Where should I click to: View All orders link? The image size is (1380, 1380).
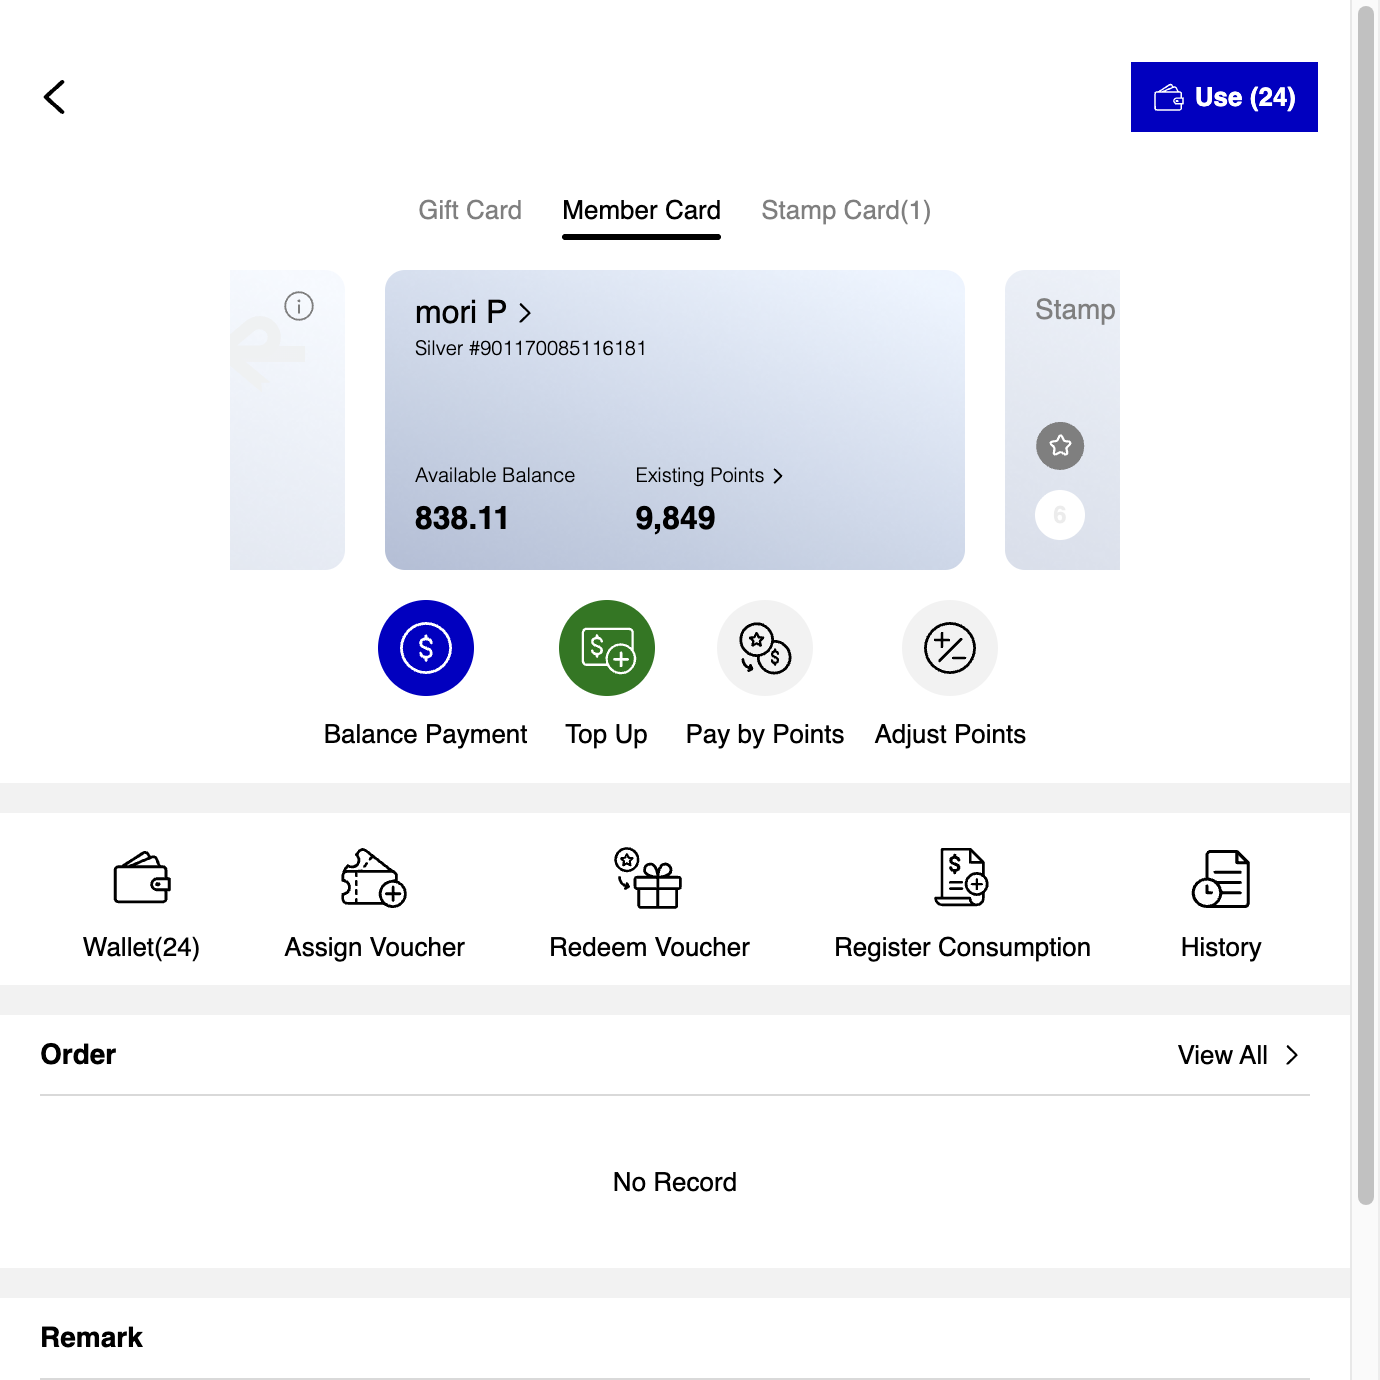tap(1238, 1055)
